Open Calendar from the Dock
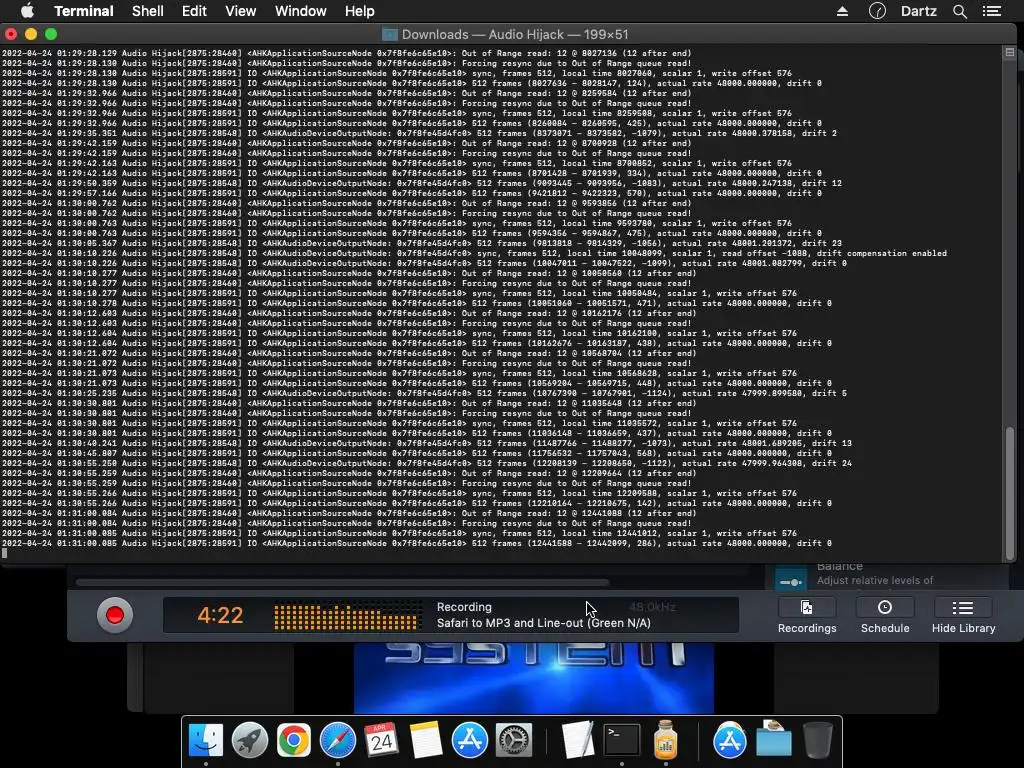The height and width of the screenshot is (768, 1024). coord(381,740)
